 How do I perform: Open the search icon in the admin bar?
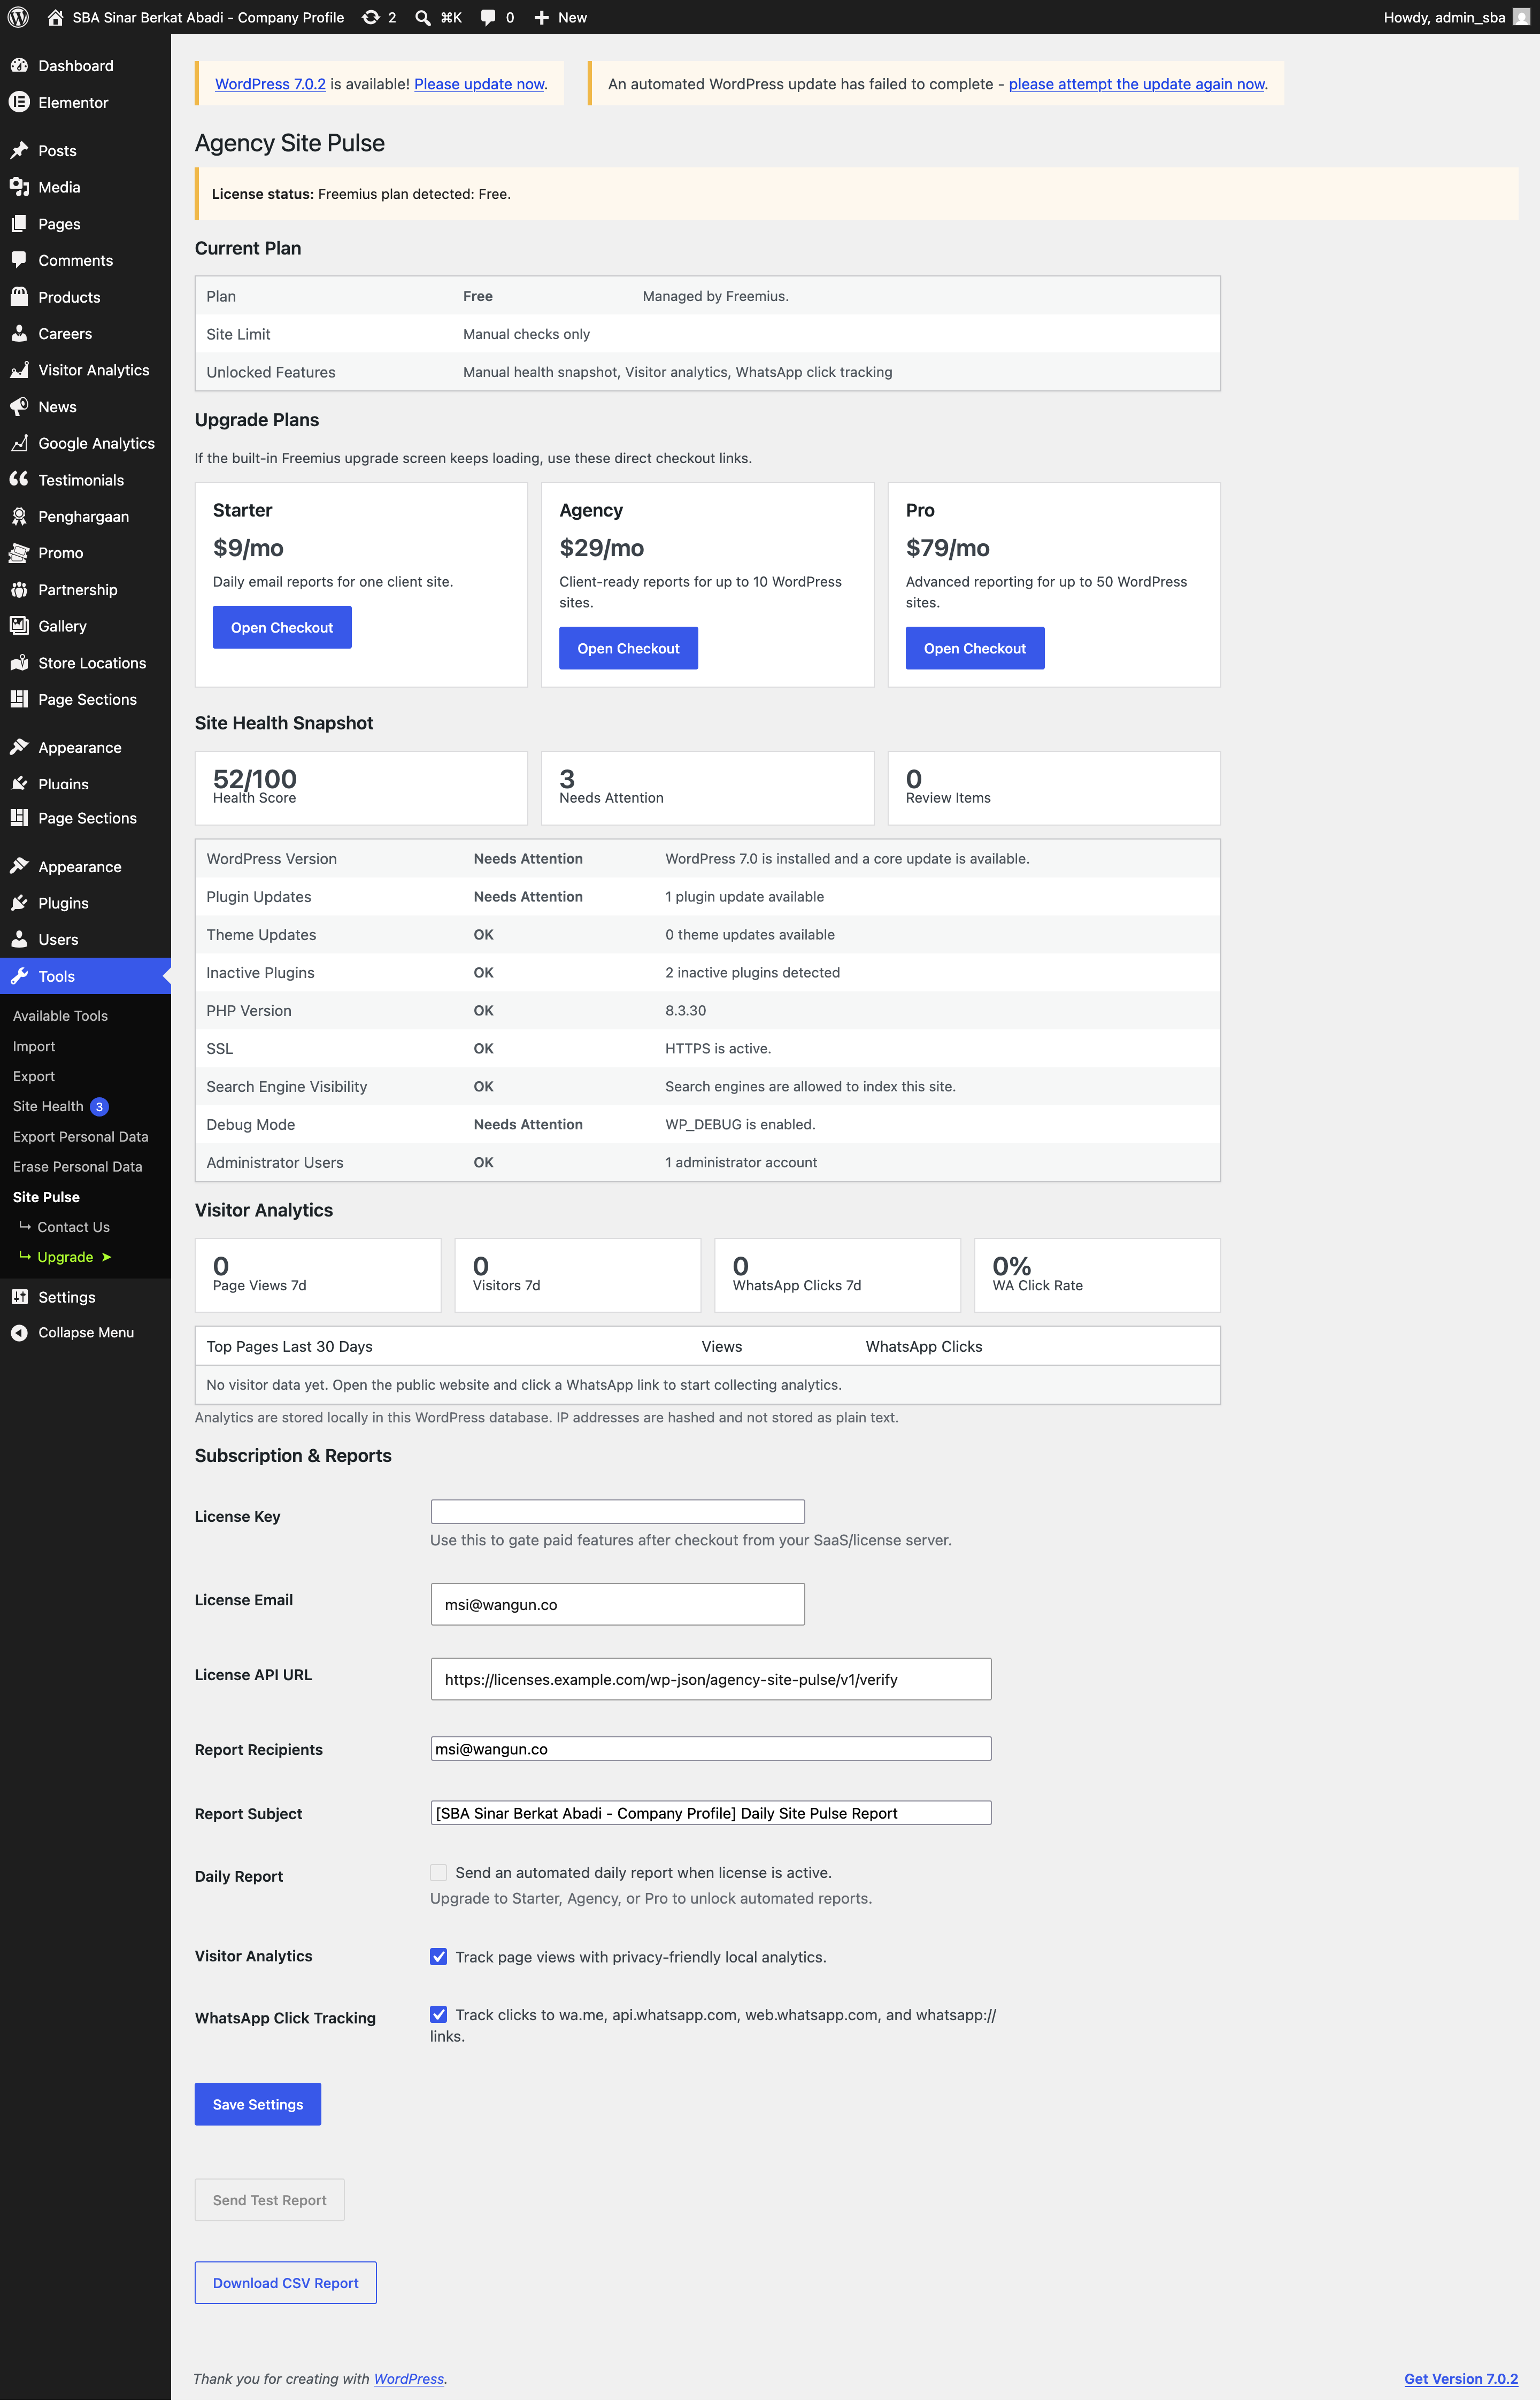(x=423, y=18)
